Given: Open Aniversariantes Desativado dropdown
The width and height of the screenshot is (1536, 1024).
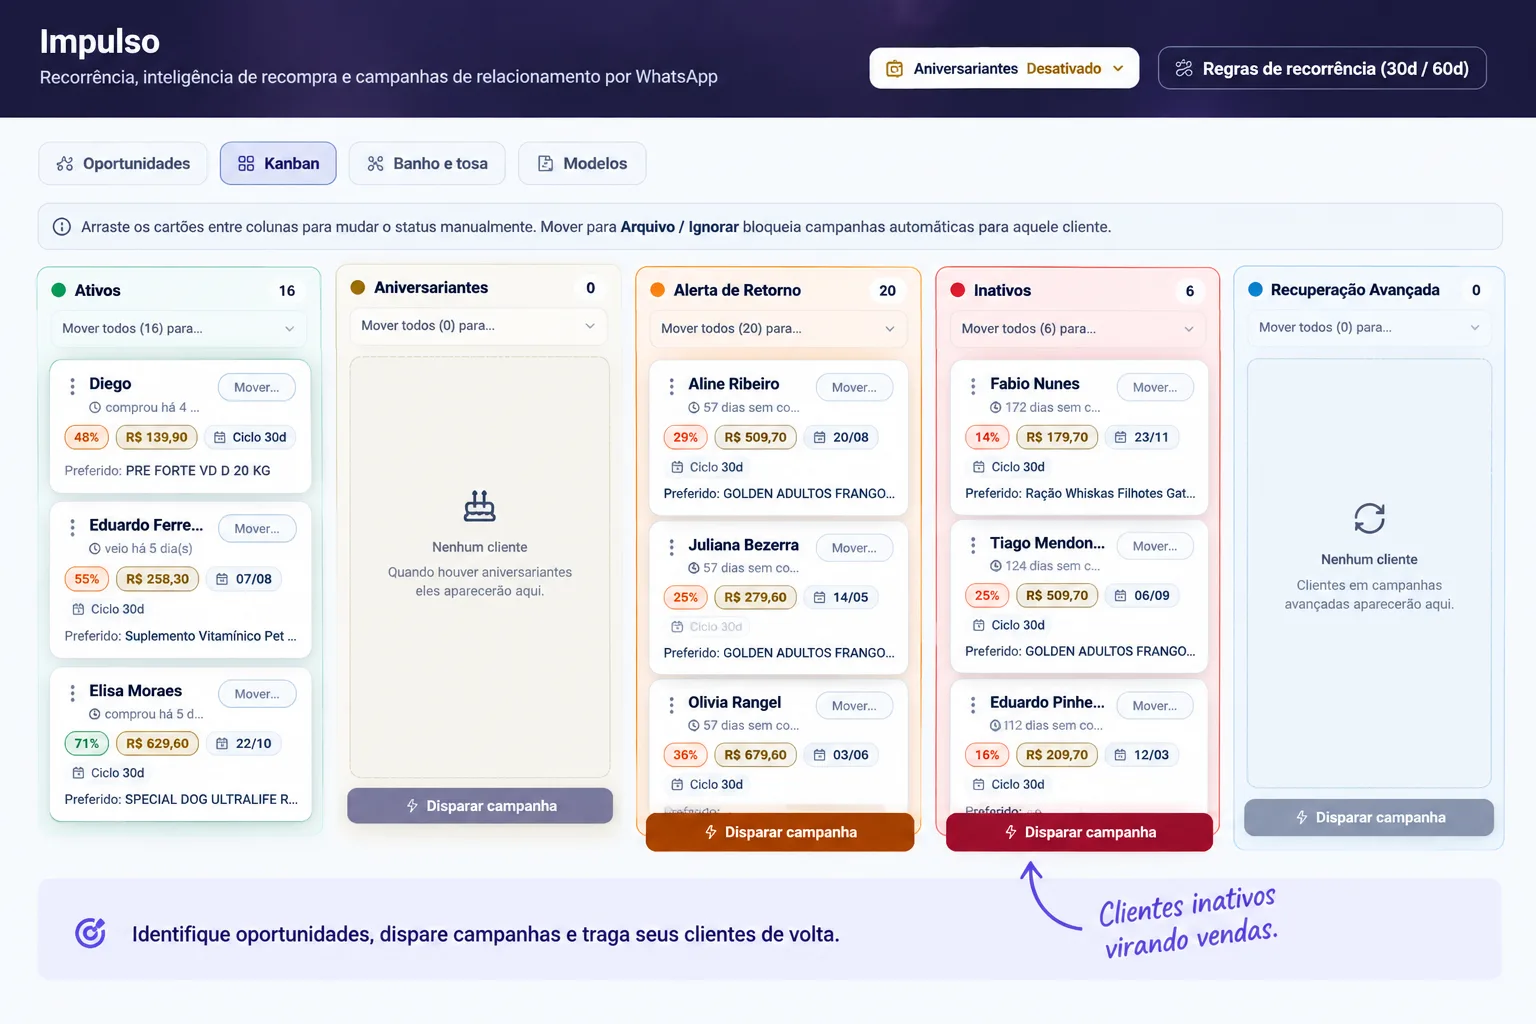Looking at the screenshot, I should pos(1004,68).
